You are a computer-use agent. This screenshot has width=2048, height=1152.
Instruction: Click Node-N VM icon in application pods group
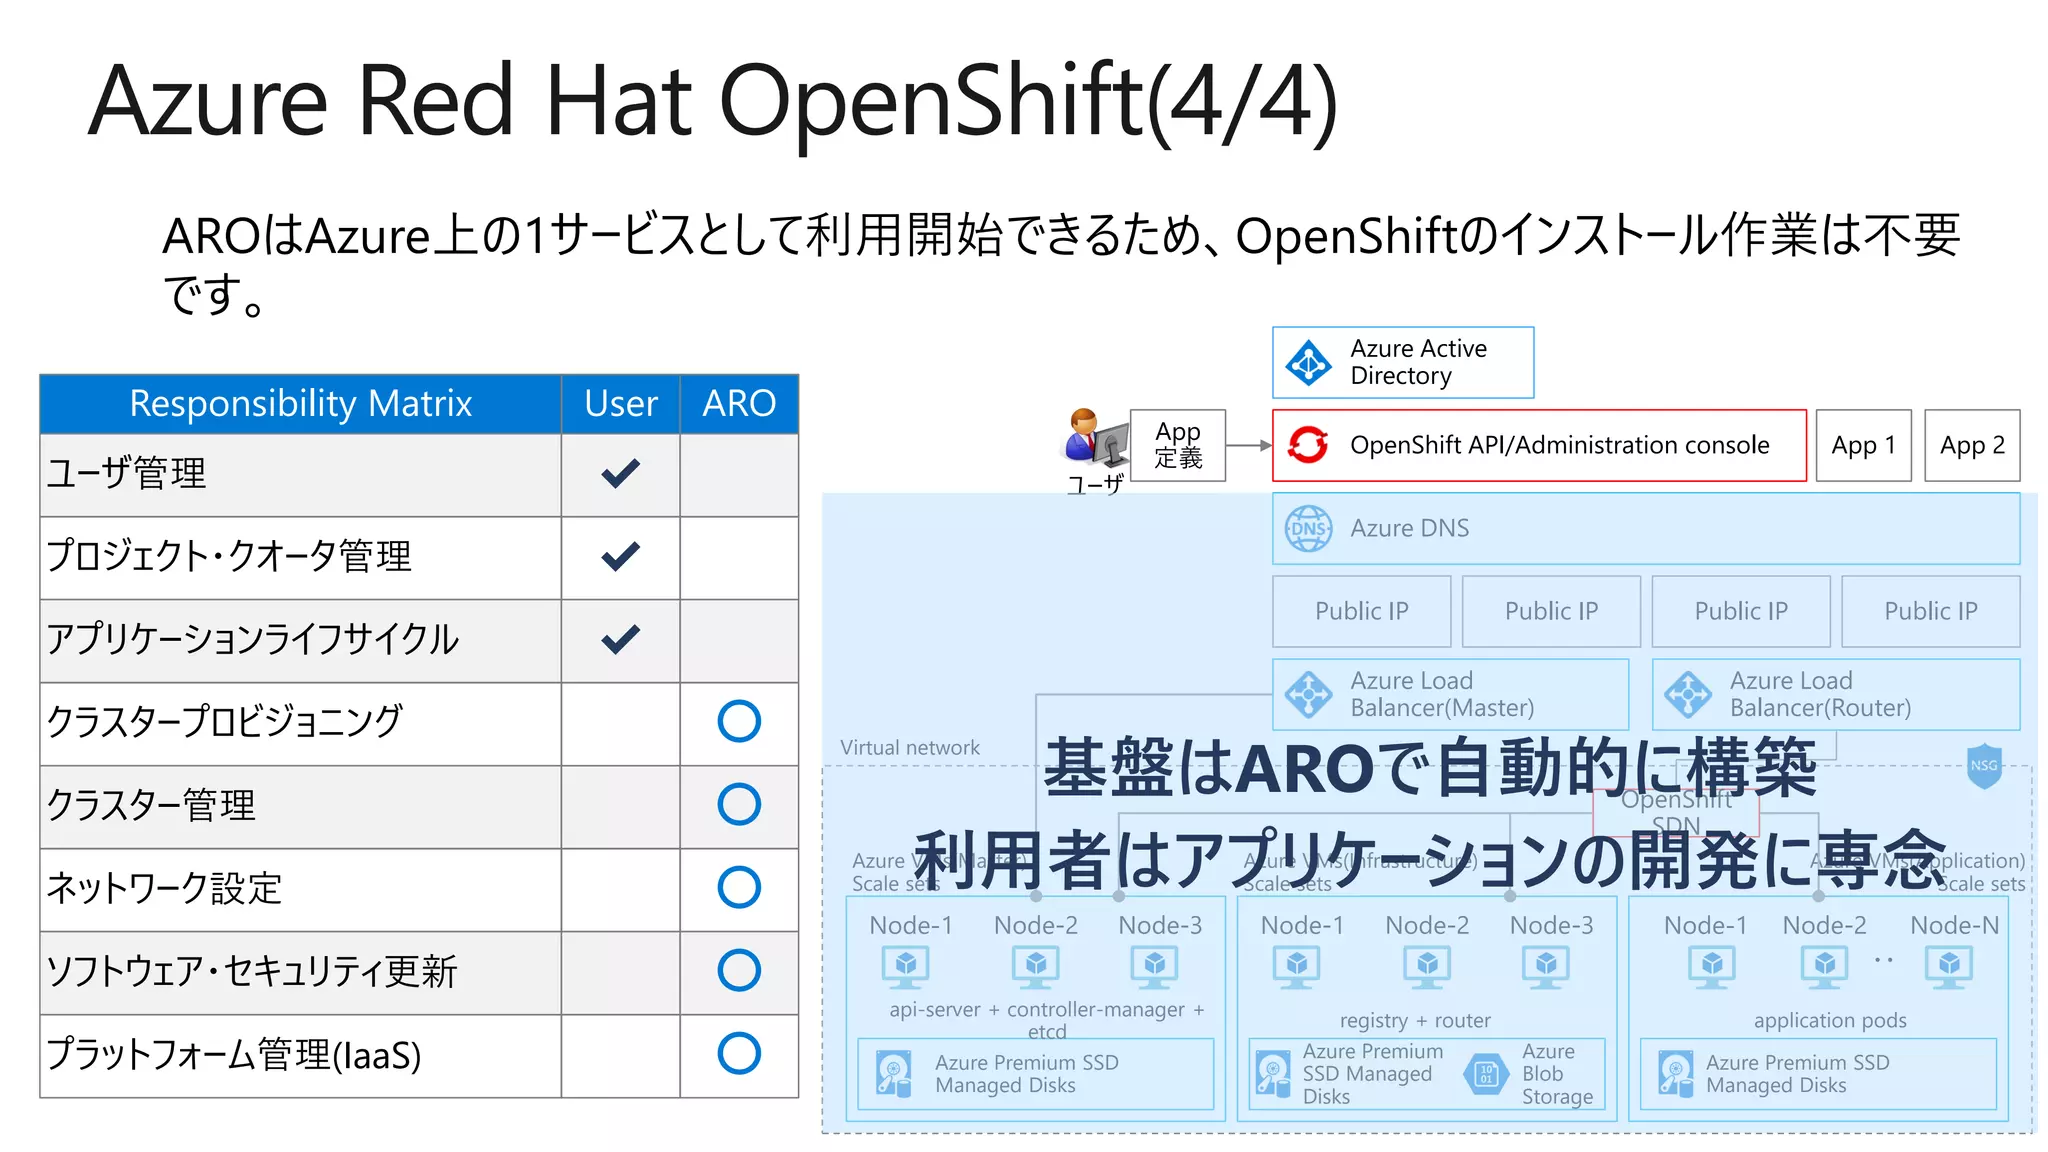[x=1950, y=967]
